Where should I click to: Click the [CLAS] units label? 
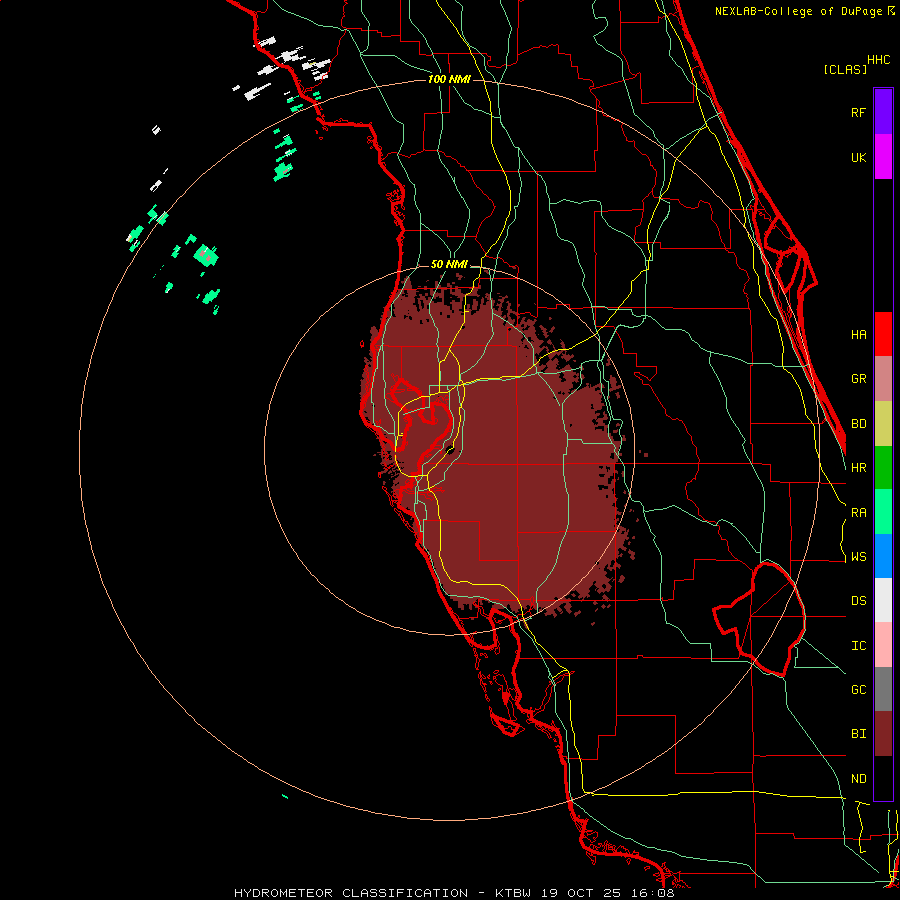pyautogui.click(x=845, y=69)
